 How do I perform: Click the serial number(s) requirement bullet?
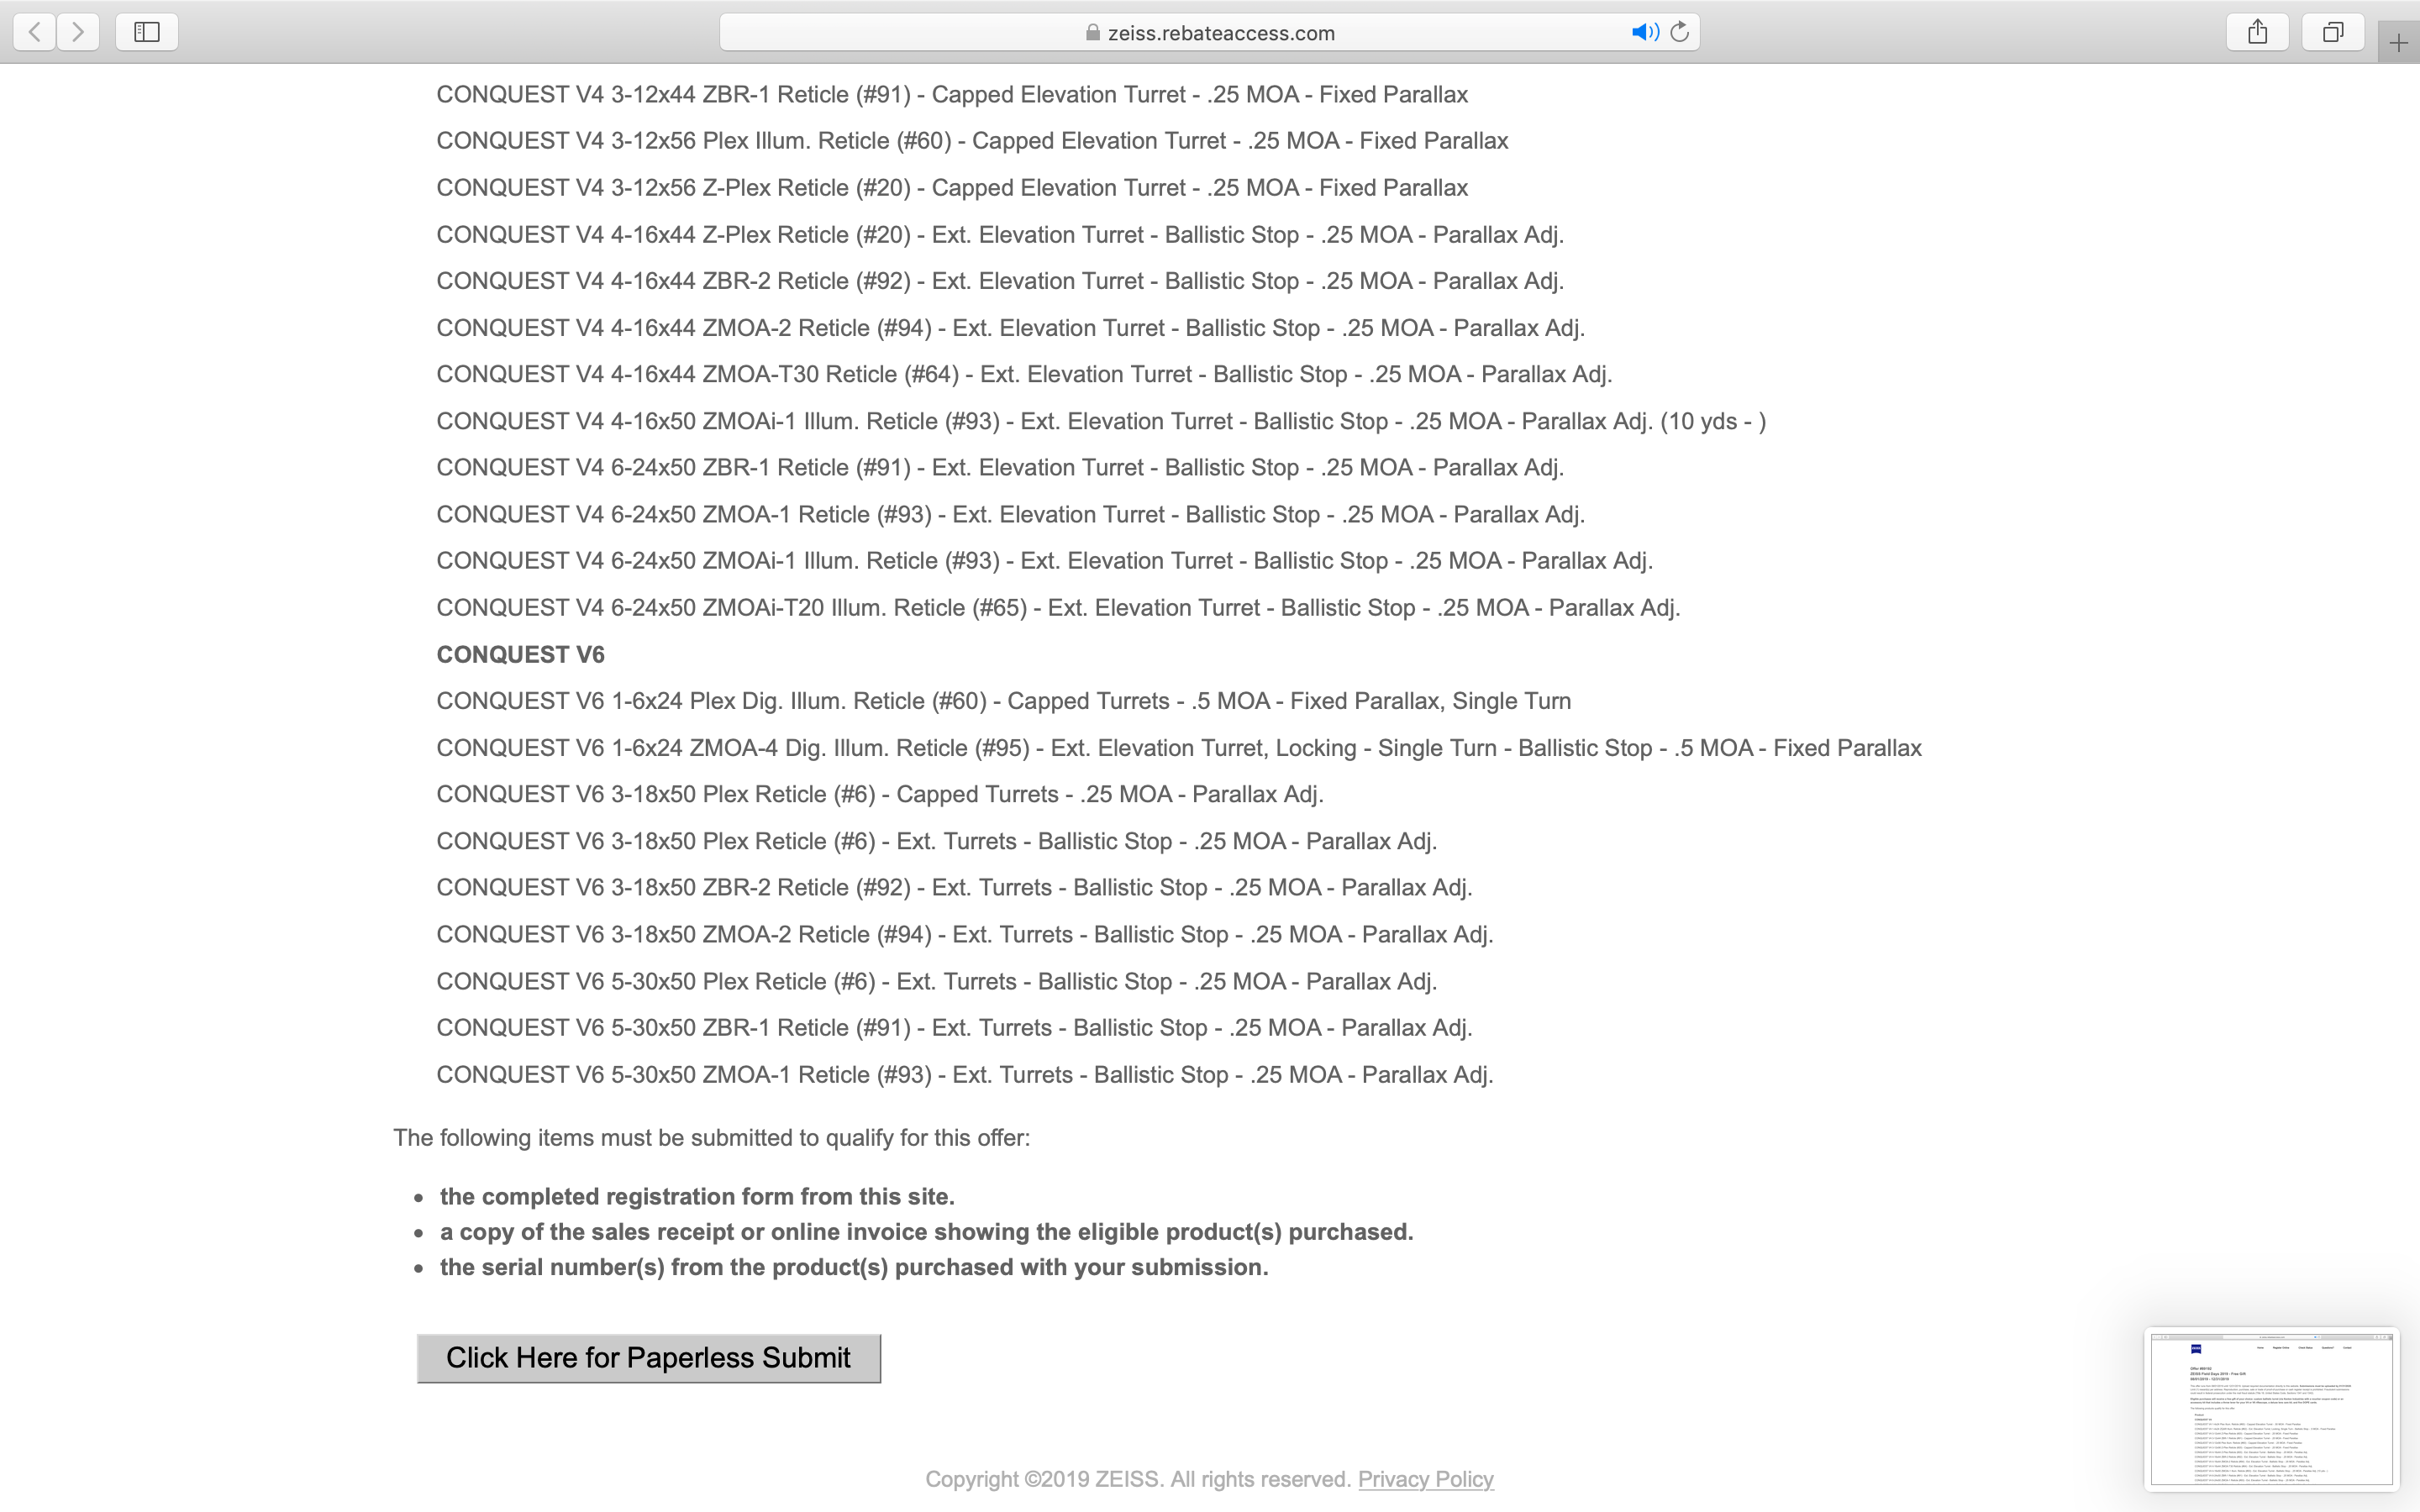pyautogui.click(x=854, y=1267)
